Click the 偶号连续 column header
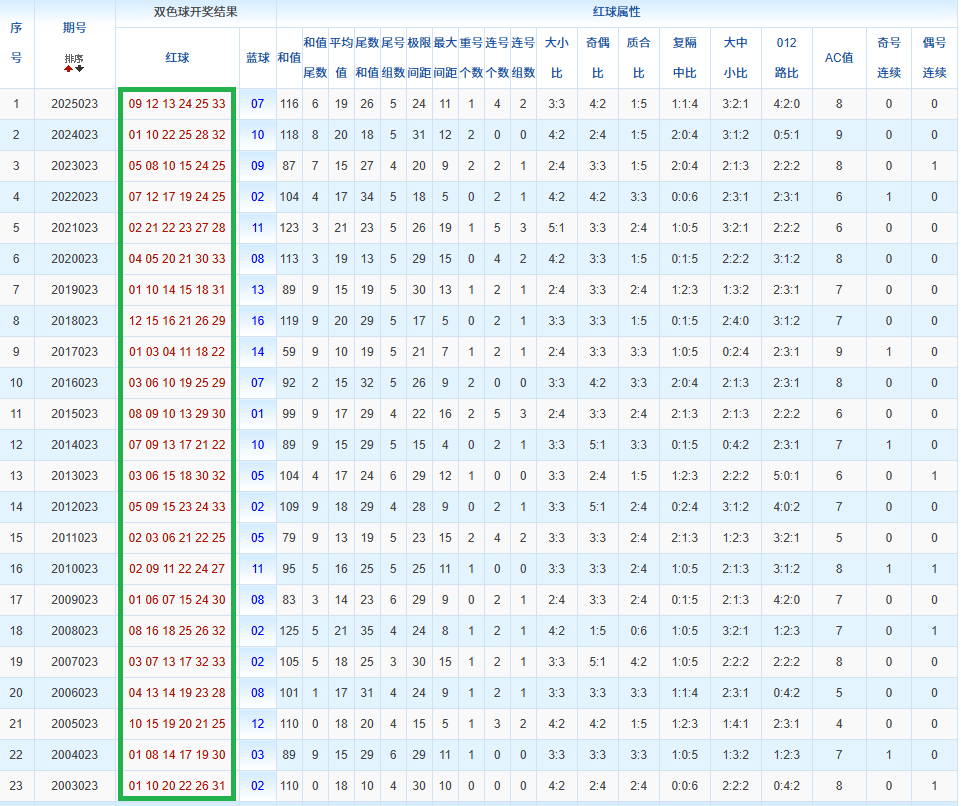This screenshot has height=806, width=961. pos(934,58)
